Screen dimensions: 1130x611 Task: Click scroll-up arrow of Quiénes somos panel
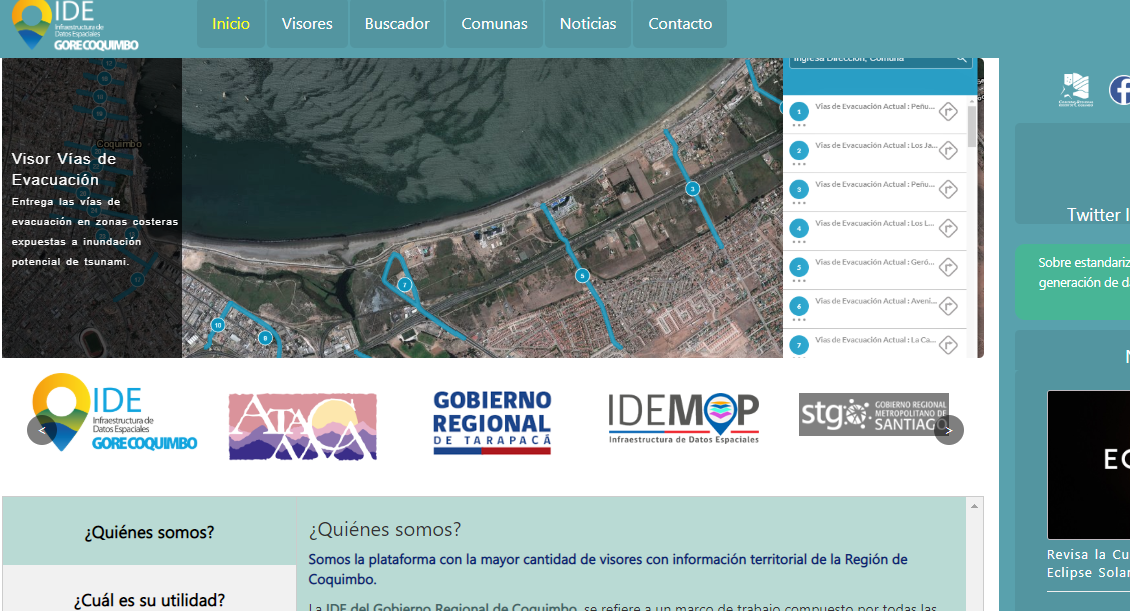point(974,507)
